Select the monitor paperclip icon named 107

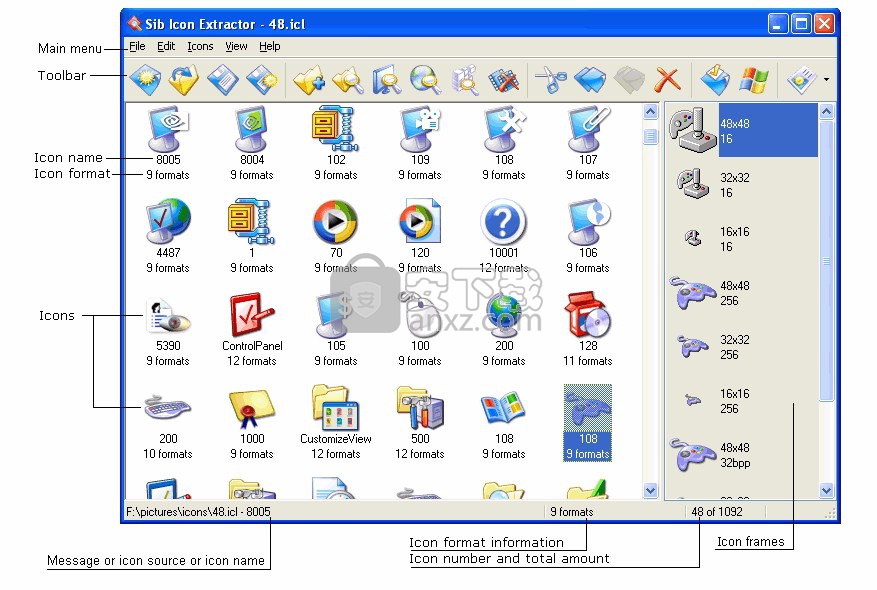[x=588, y=143]
